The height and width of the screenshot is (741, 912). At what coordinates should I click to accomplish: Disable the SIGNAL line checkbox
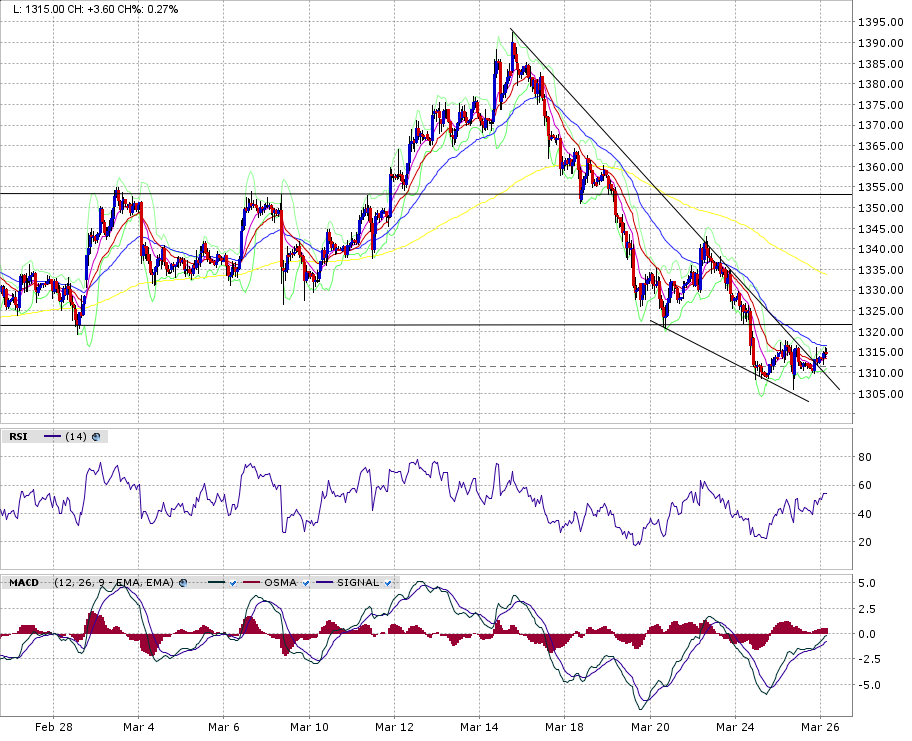click(x=387, y=582)
